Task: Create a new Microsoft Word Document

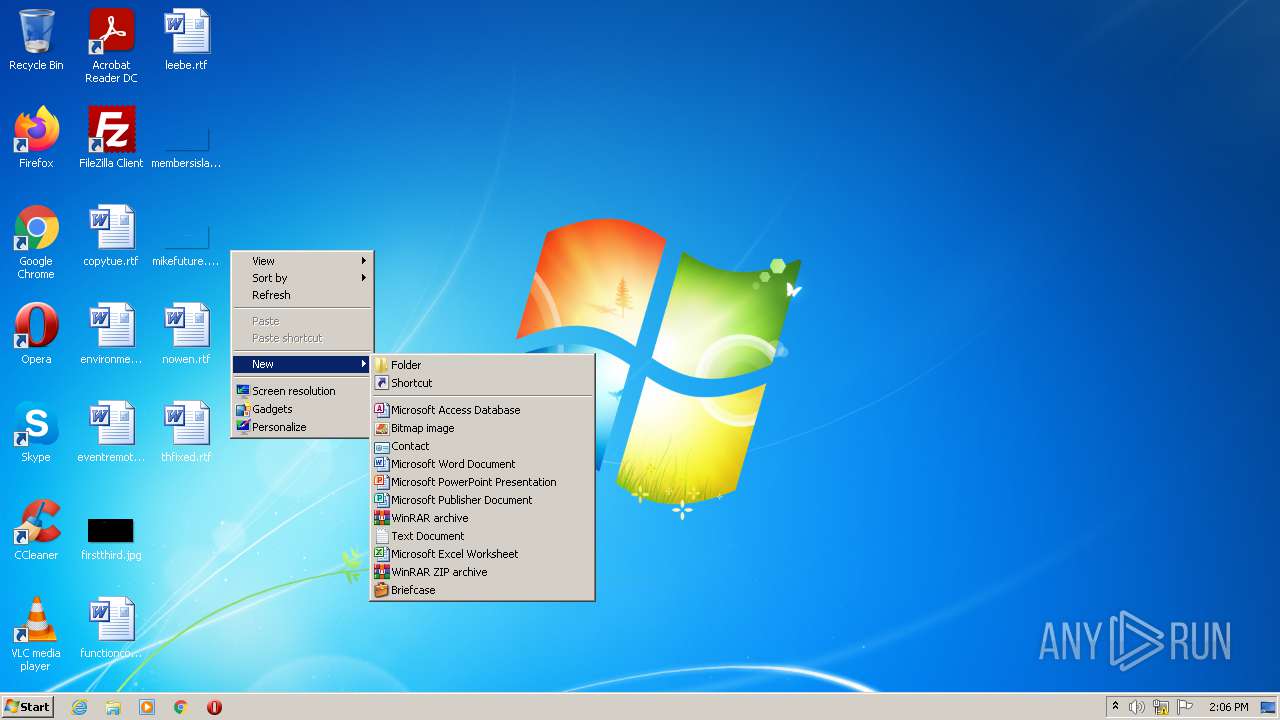Action: (x=482, y=464)
